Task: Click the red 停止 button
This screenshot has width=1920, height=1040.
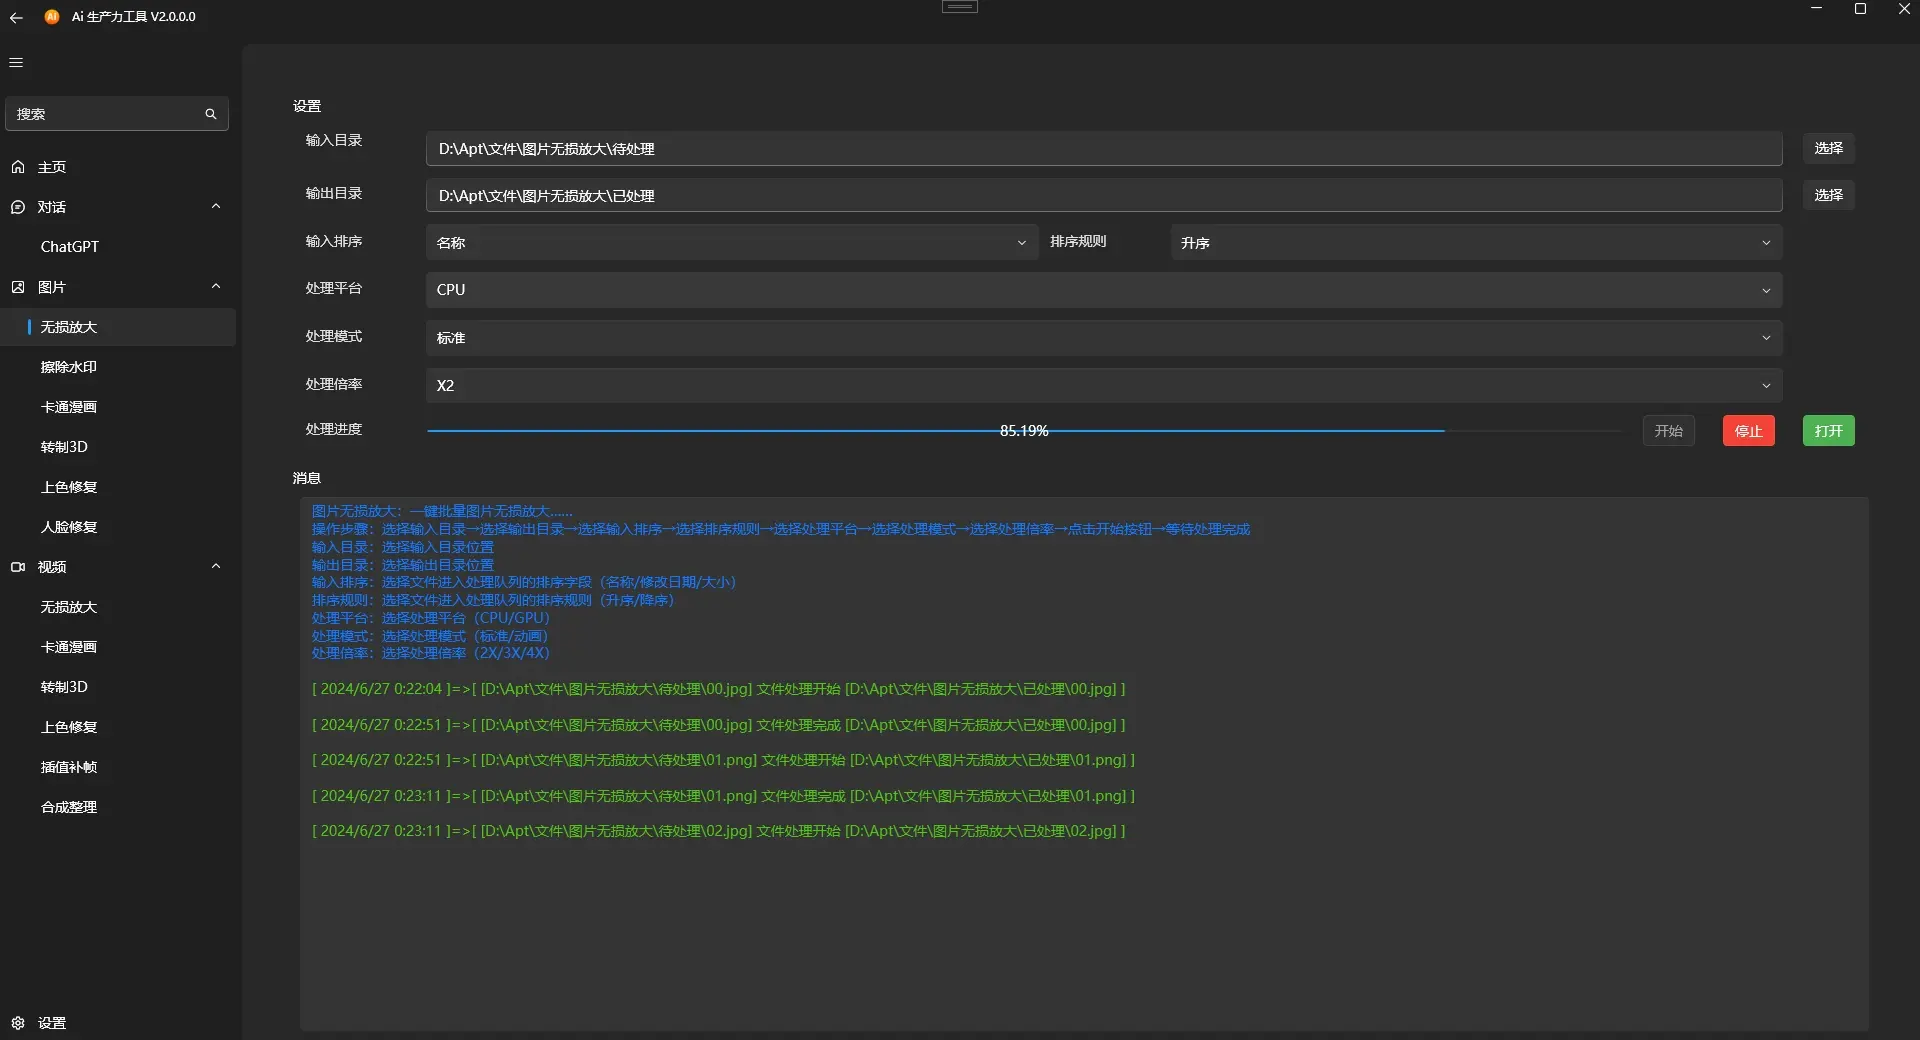Action: coord(1748,431)
